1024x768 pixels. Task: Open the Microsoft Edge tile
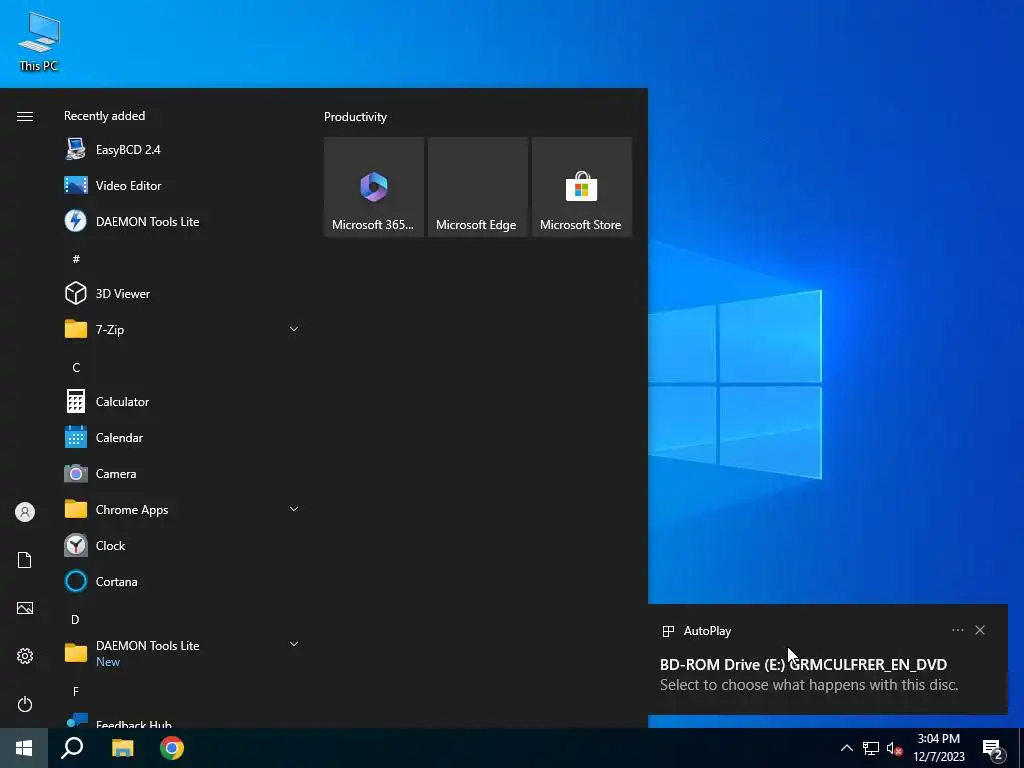click(x=477, y=187)
